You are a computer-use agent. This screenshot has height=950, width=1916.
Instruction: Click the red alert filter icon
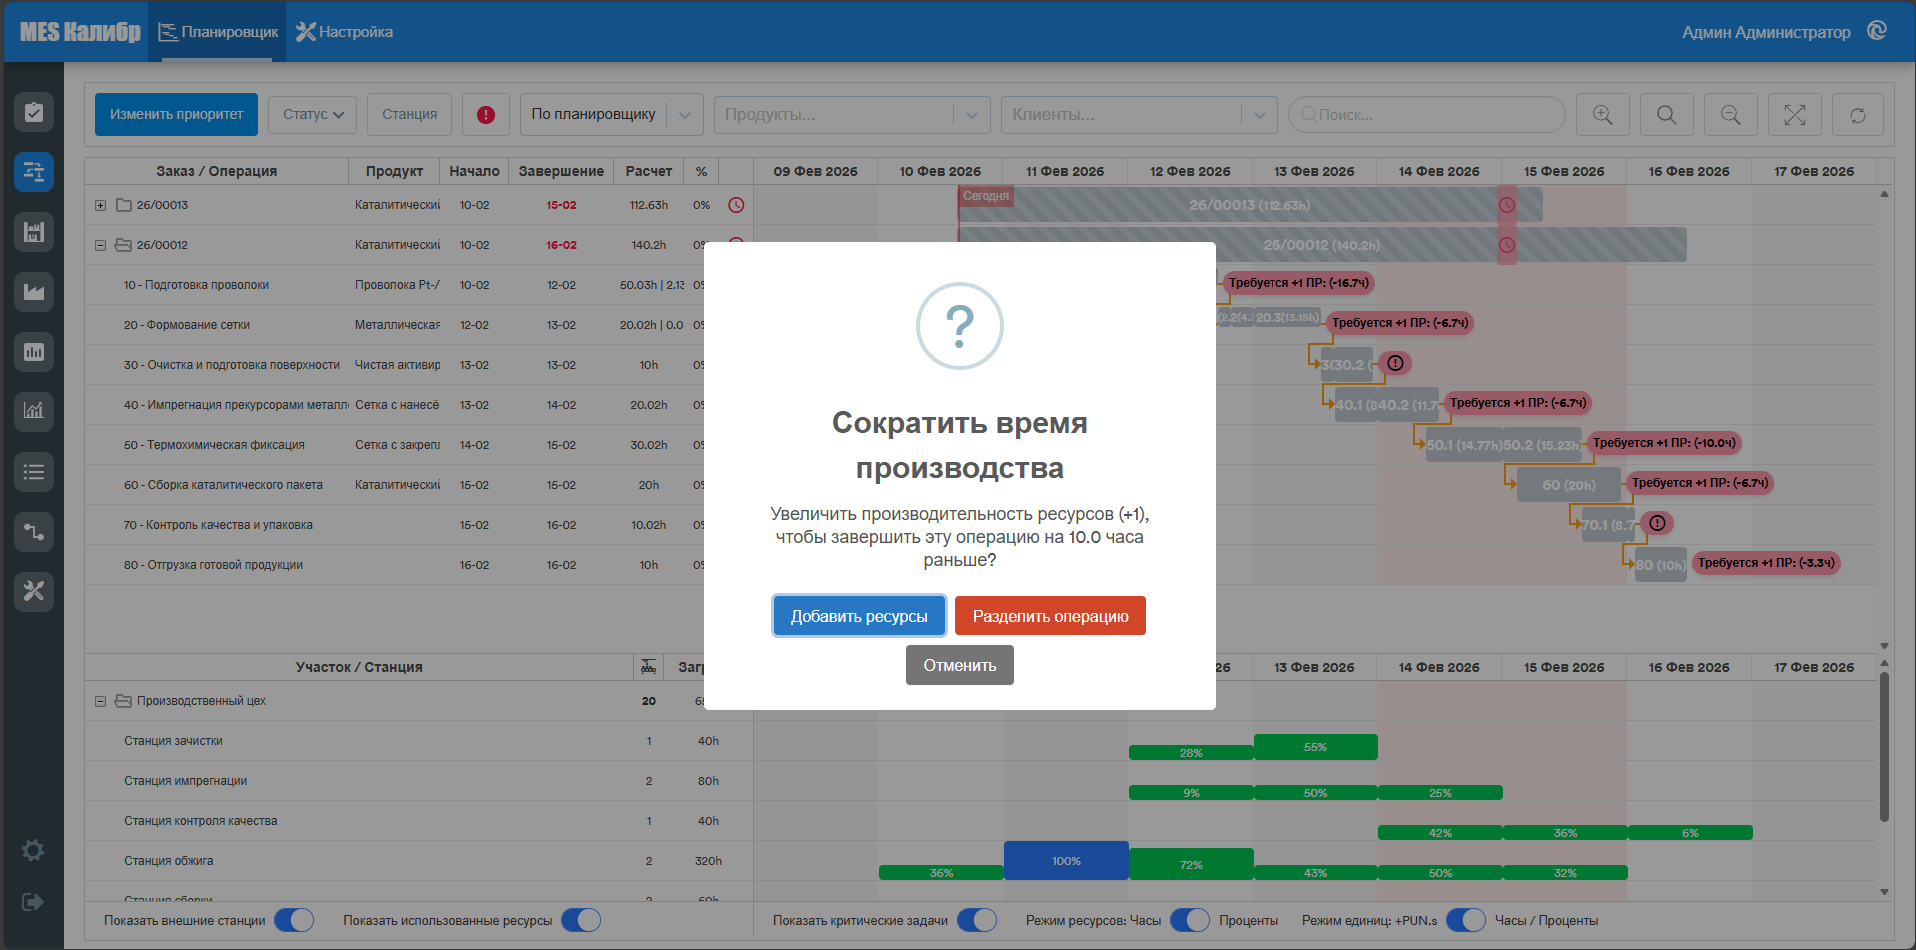point(486,114)
